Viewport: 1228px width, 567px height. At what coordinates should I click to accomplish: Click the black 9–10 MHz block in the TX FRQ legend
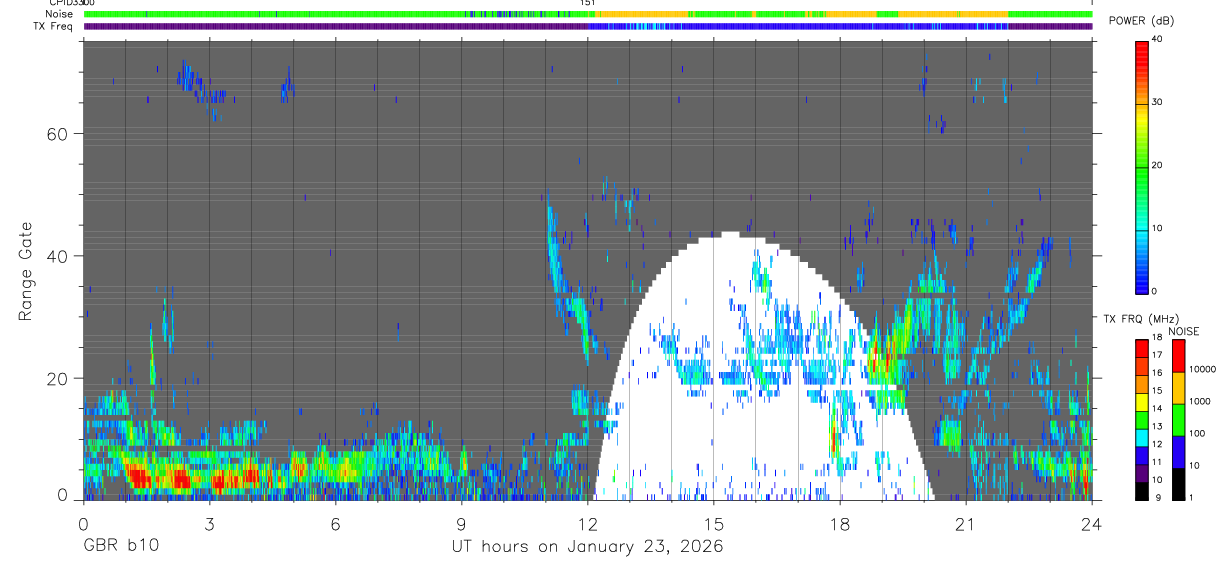tap(1142, 492)
